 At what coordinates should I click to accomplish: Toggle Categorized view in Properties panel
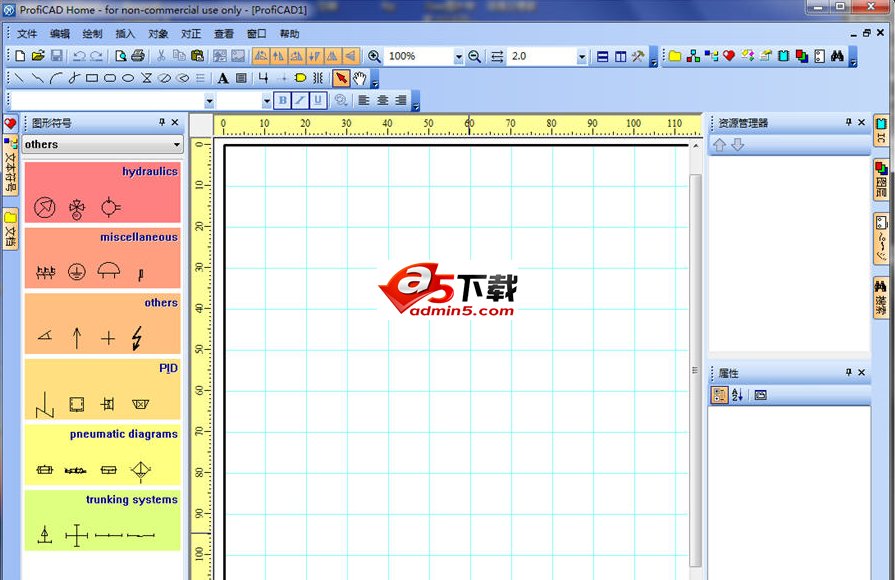[719, 395]
